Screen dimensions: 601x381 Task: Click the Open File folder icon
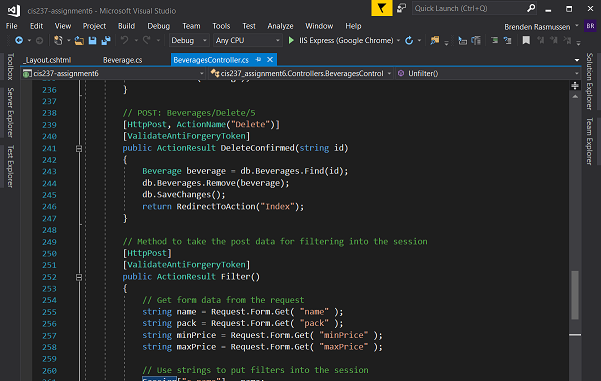[x=79, y=40]
